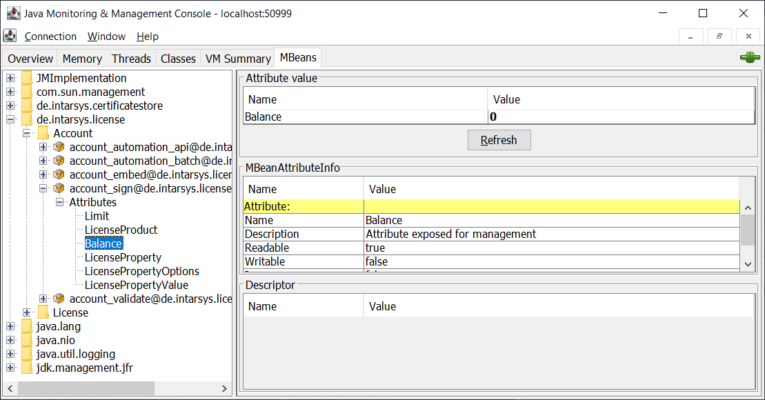Image resolution: width=765 pixels, height=400 pixels.
Task: Click the account_automation_api MBean icon
Action: click(x=59, y=147)
